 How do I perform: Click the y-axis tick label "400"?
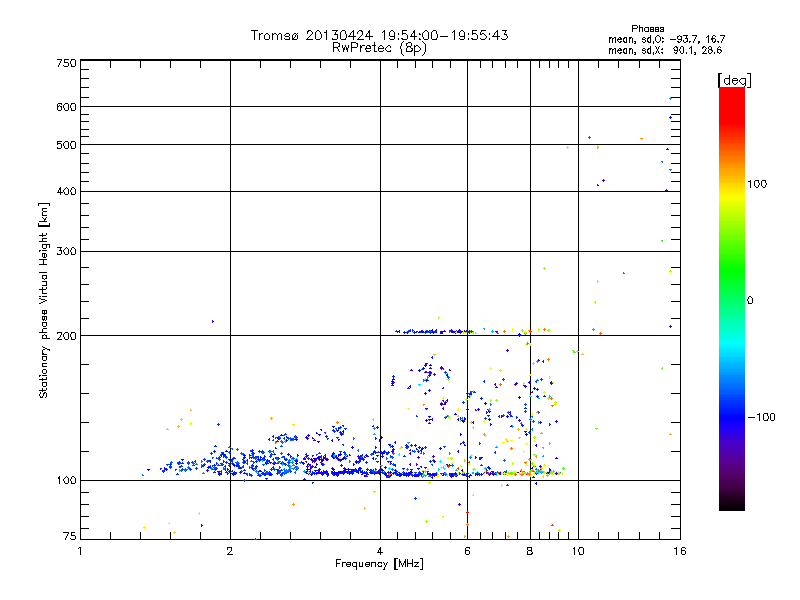tap(67, 191)
